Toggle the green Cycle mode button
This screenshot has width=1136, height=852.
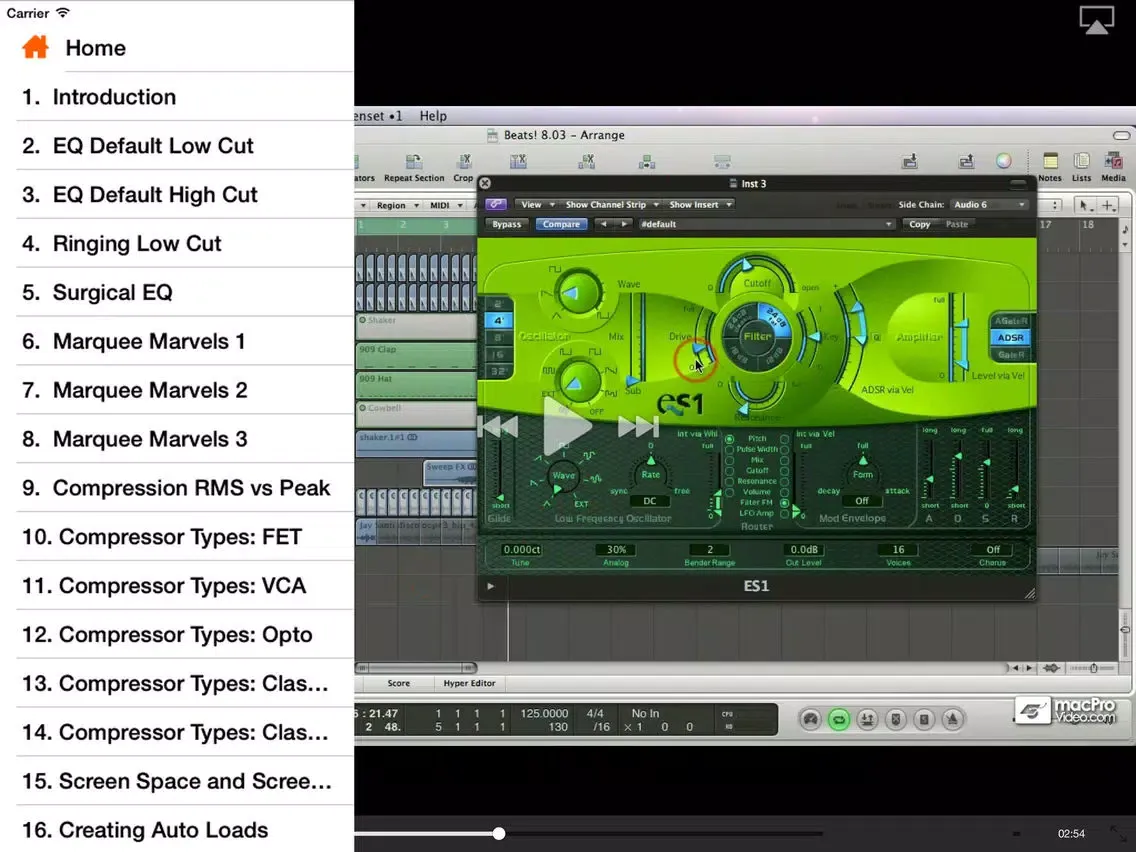click(x=839, y=719)
